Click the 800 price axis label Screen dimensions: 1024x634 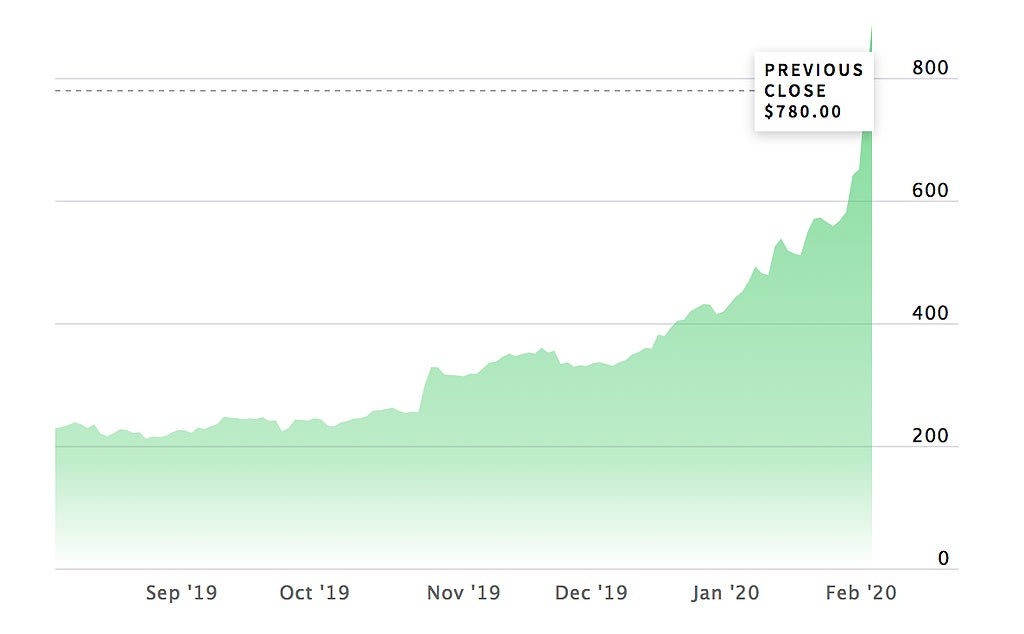(929, 68)
